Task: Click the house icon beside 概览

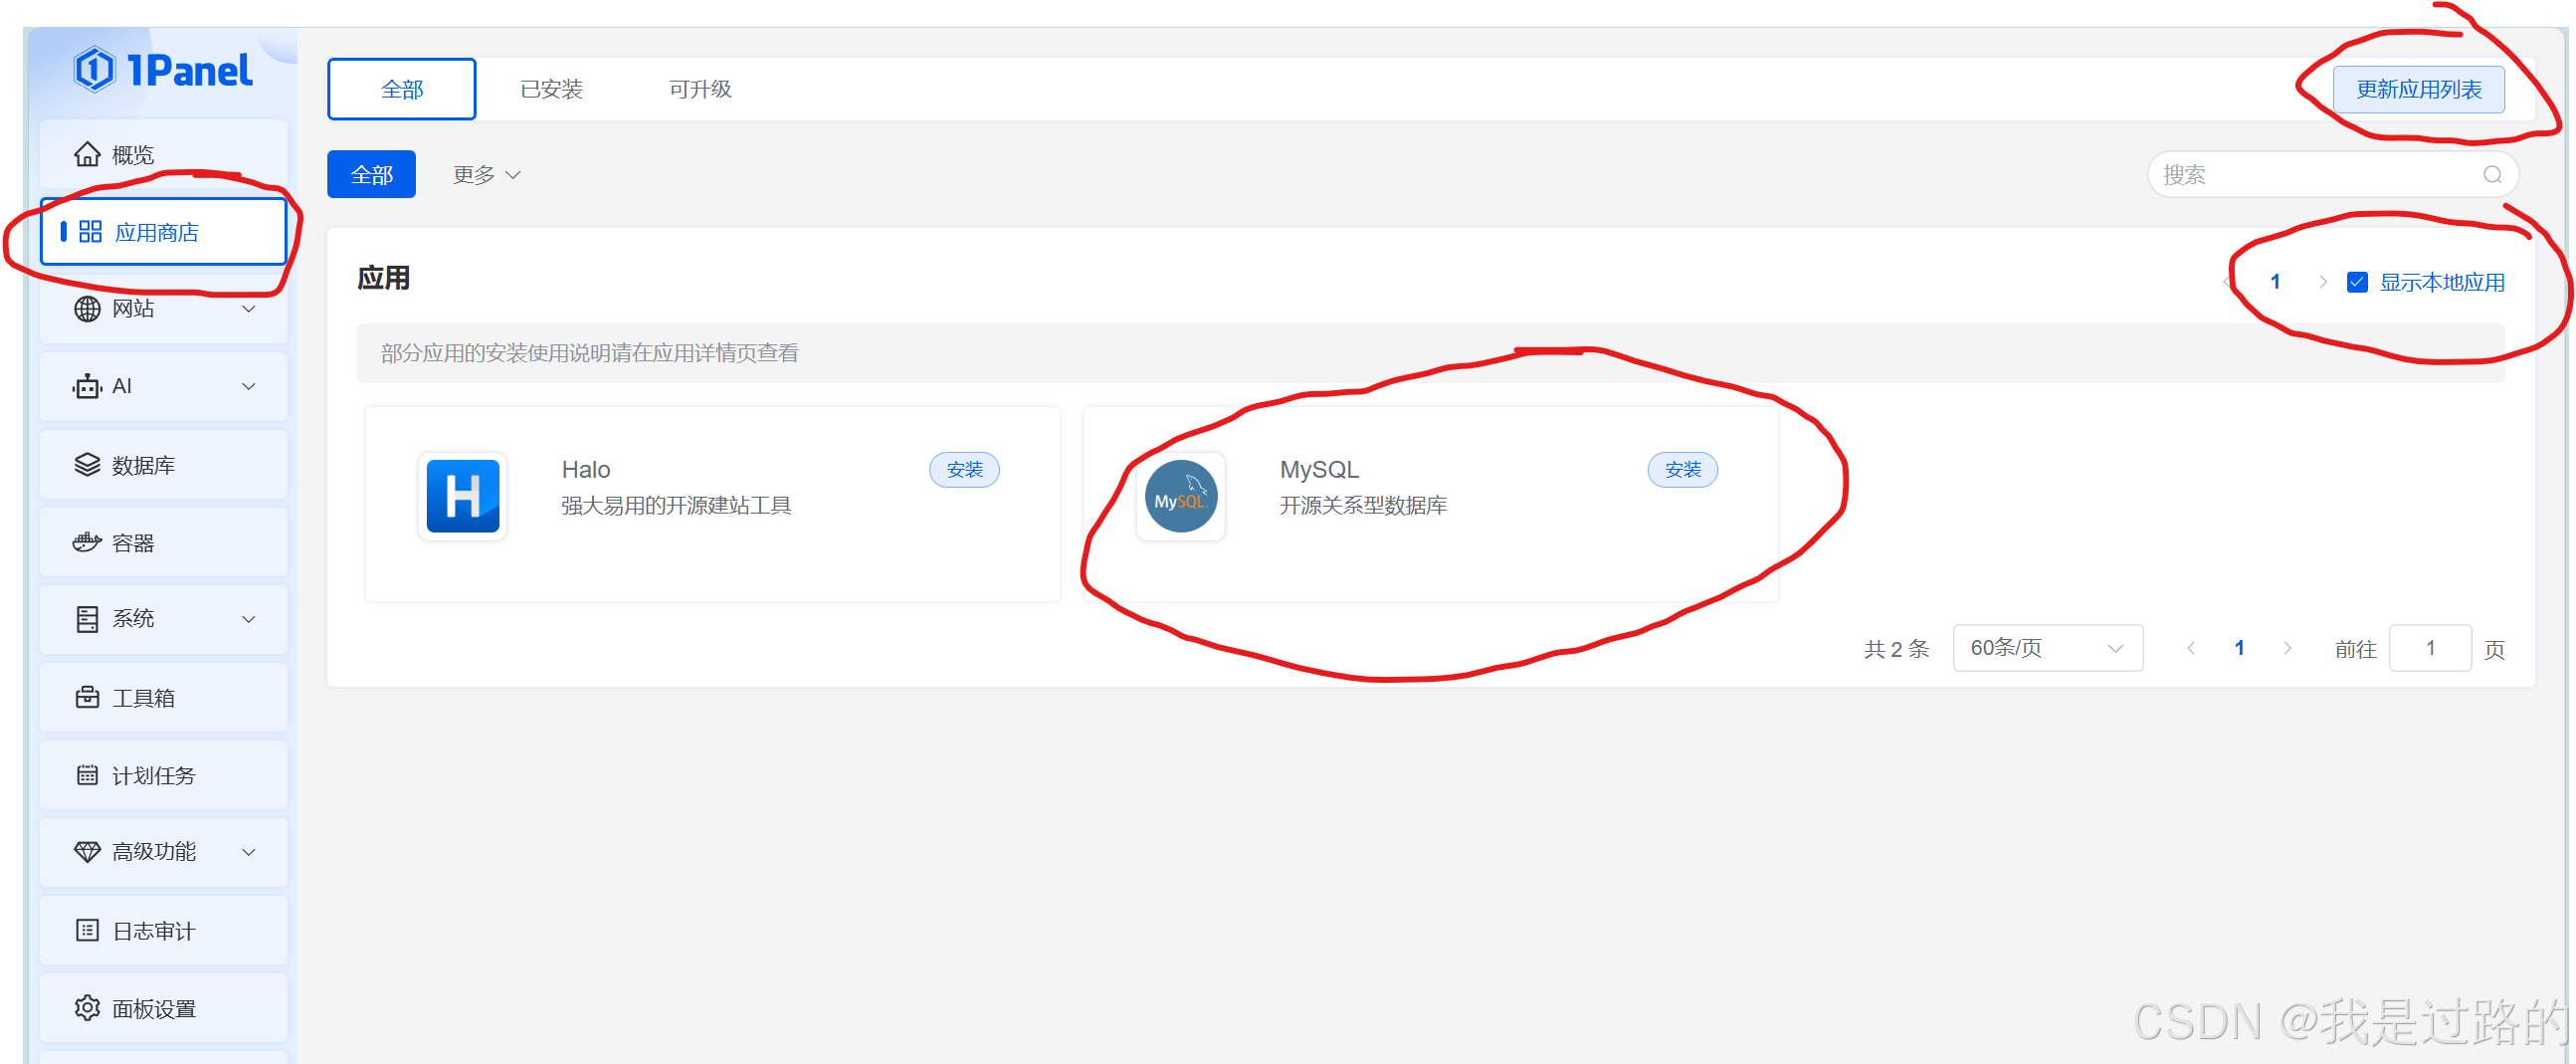Action: (87, 154)
